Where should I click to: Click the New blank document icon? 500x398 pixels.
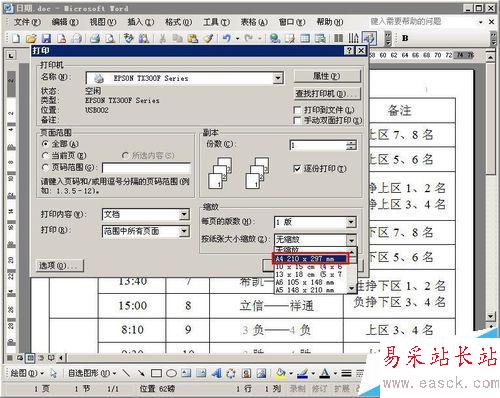tap(15, 38)
